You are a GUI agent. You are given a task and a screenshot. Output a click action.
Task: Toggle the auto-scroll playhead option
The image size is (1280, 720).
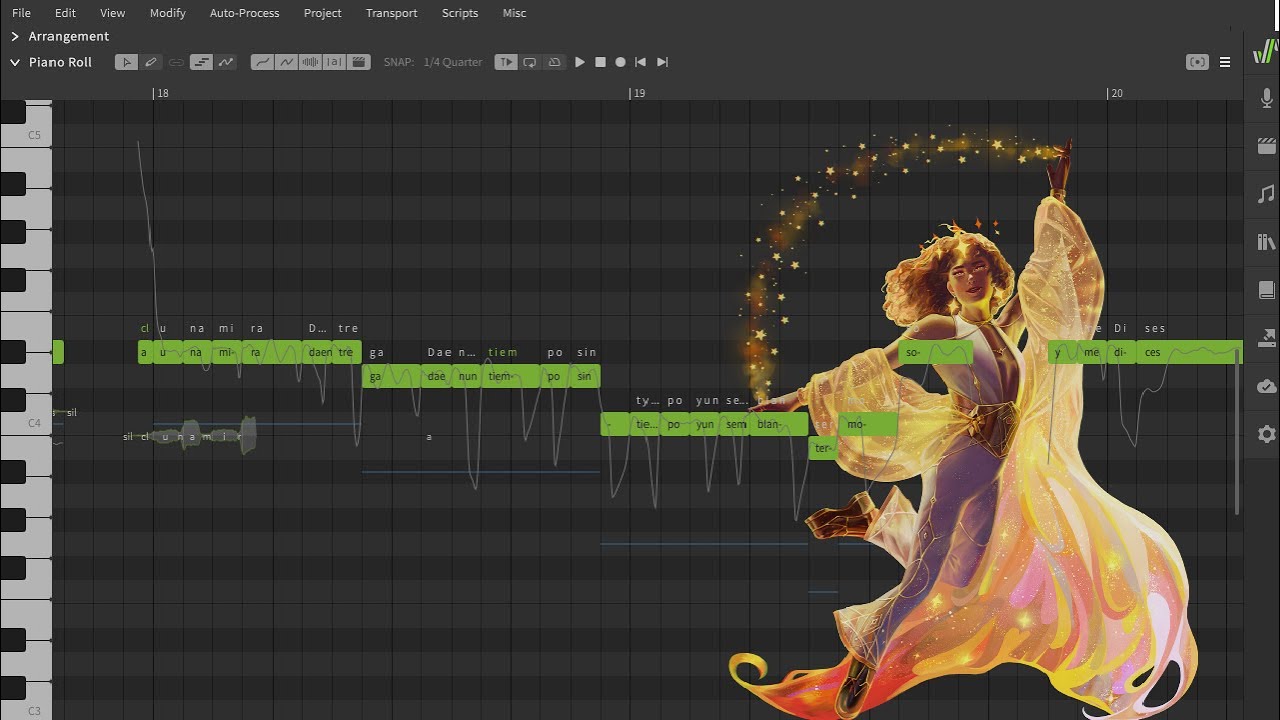coord(506,62)
